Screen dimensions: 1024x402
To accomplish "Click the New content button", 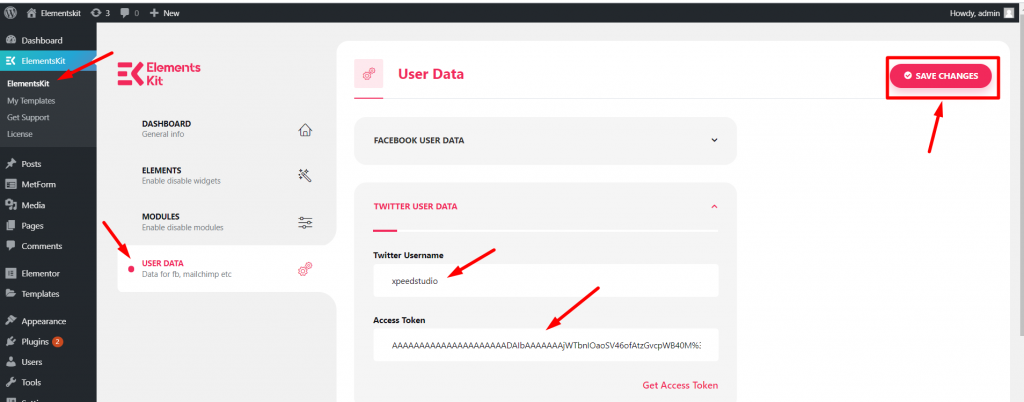I will click(165, 12).
